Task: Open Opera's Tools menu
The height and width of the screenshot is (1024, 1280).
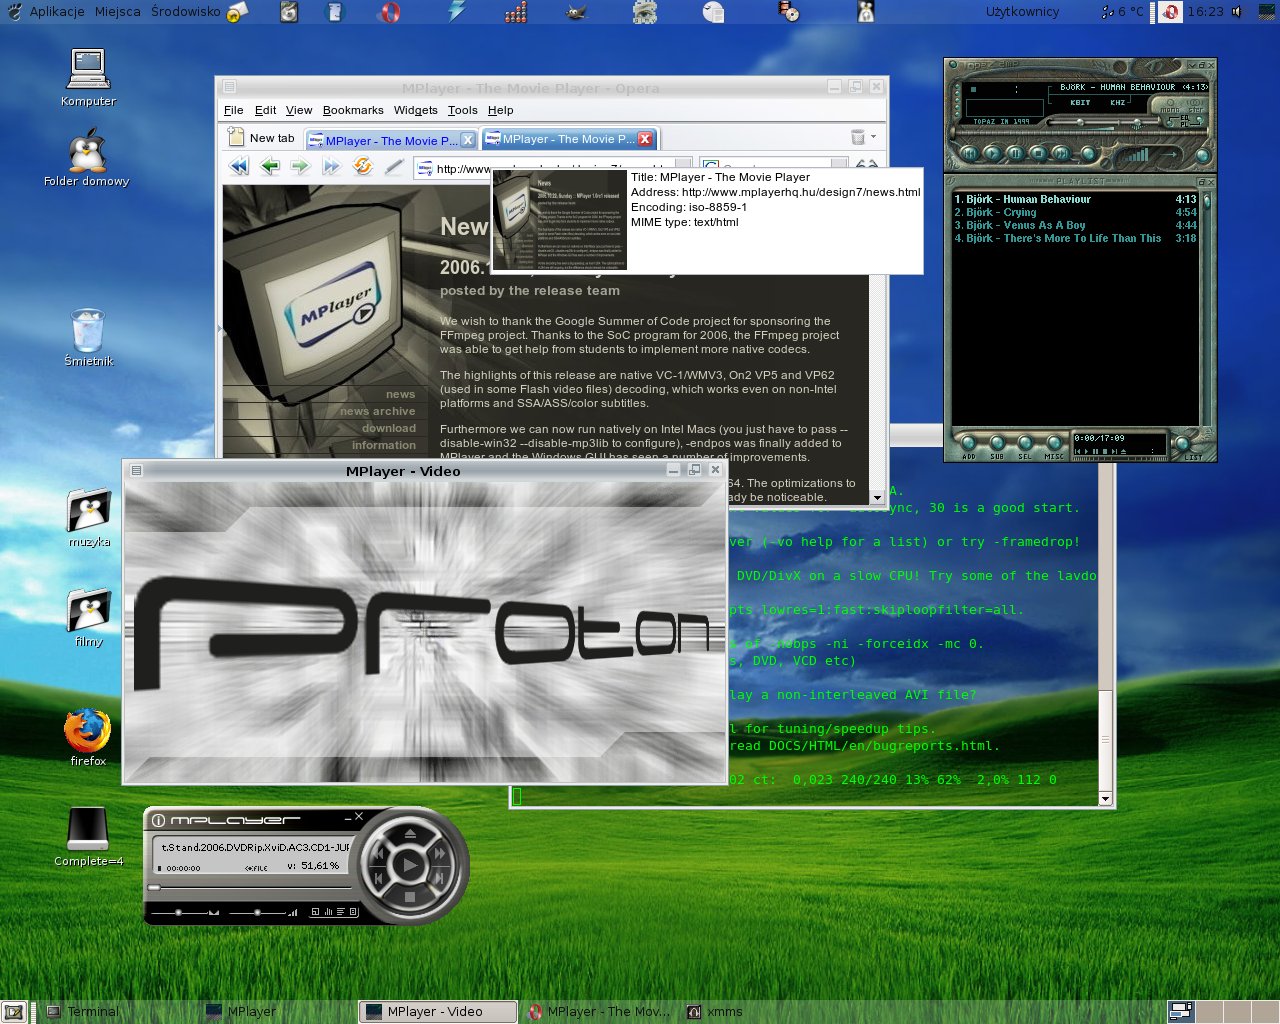Action: point(462,110)
